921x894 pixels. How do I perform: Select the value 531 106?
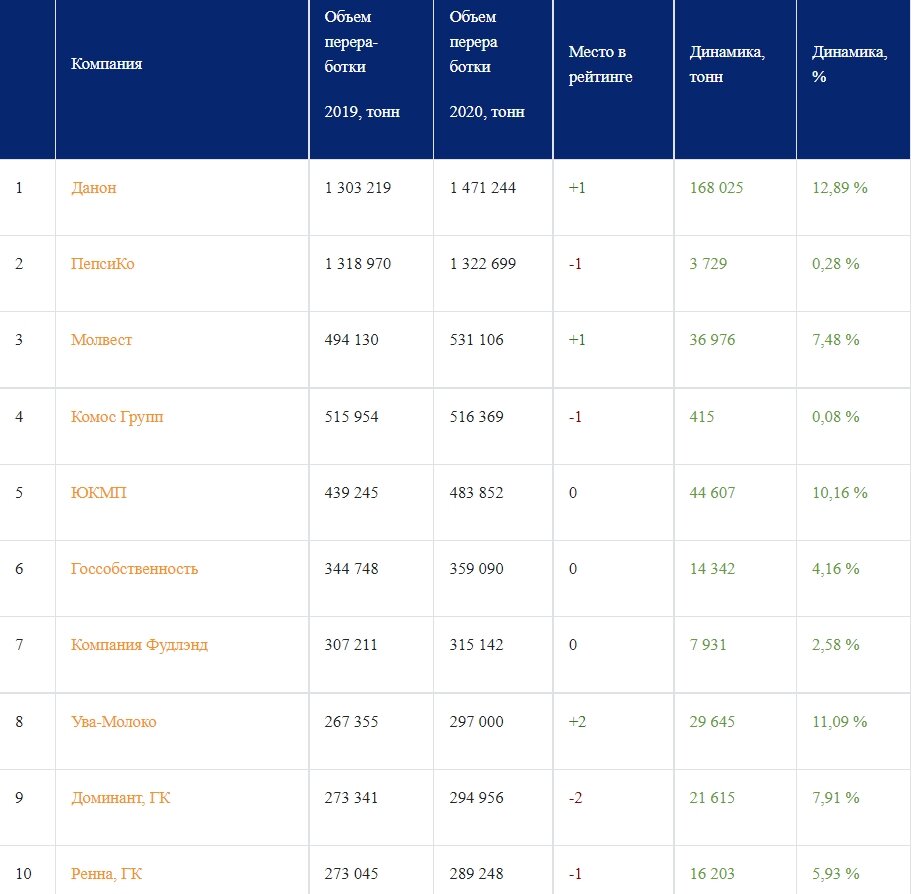click(x=477, y=340)
